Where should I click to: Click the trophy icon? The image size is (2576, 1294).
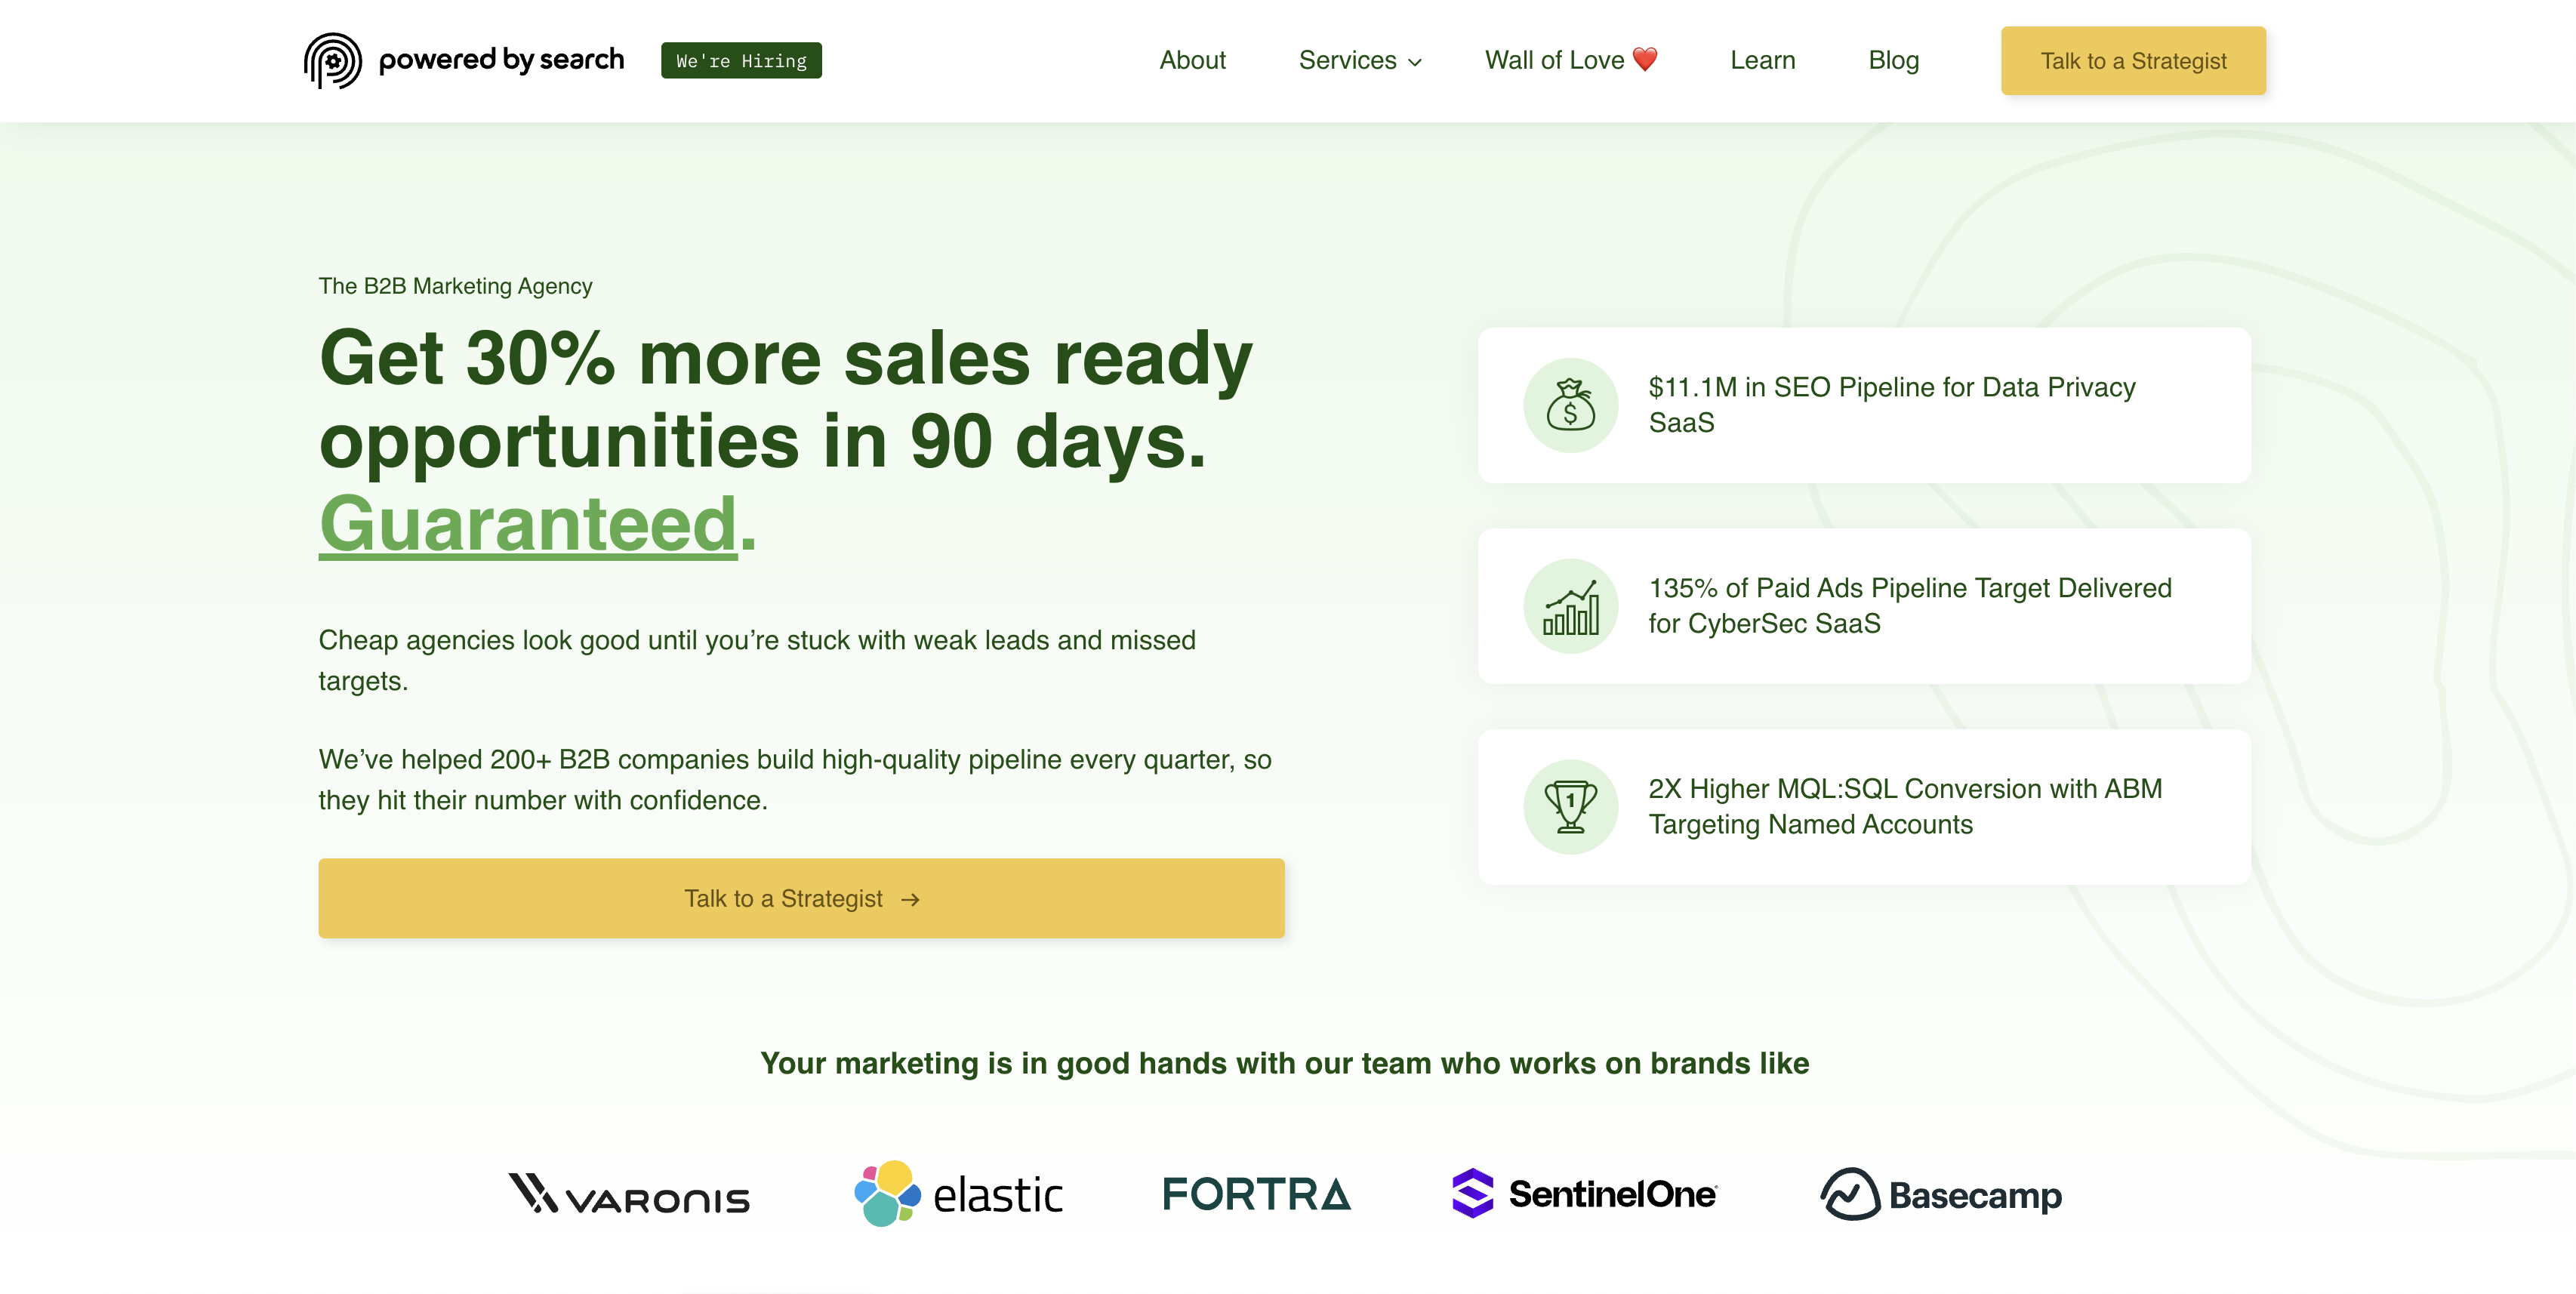(1570, 807)
